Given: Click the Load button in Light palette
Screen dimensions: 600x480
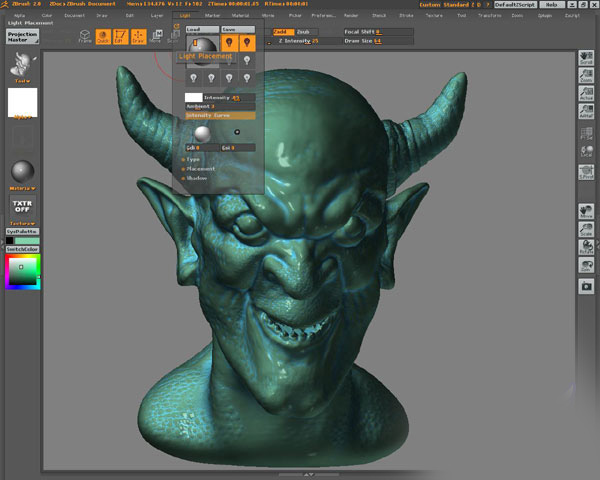Looking at the screenshot, I should click(202, 29).
